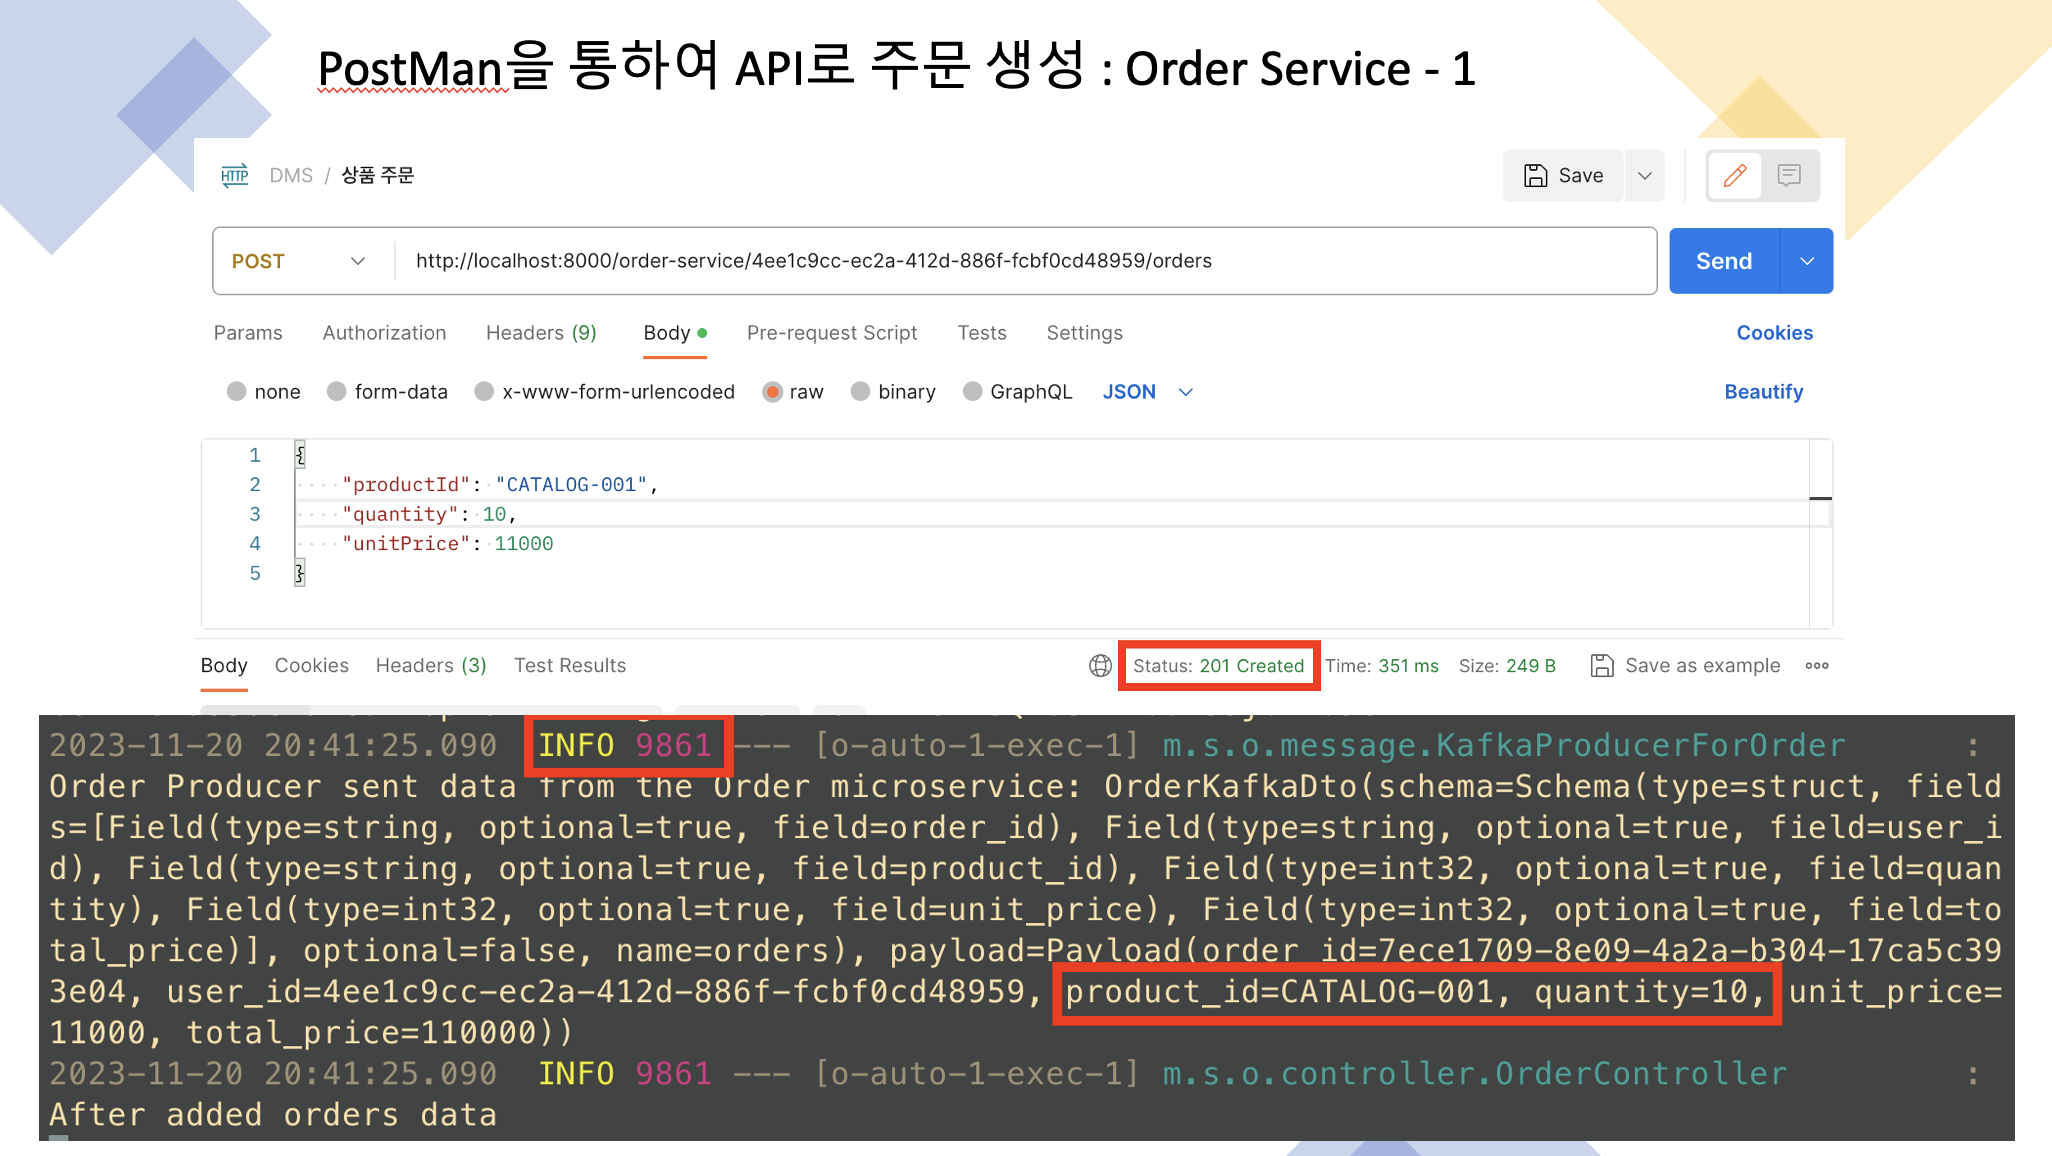The image size is (2052, 1156).
Task: Open the three-dots response options
Action: click(x=1817, y=666)
